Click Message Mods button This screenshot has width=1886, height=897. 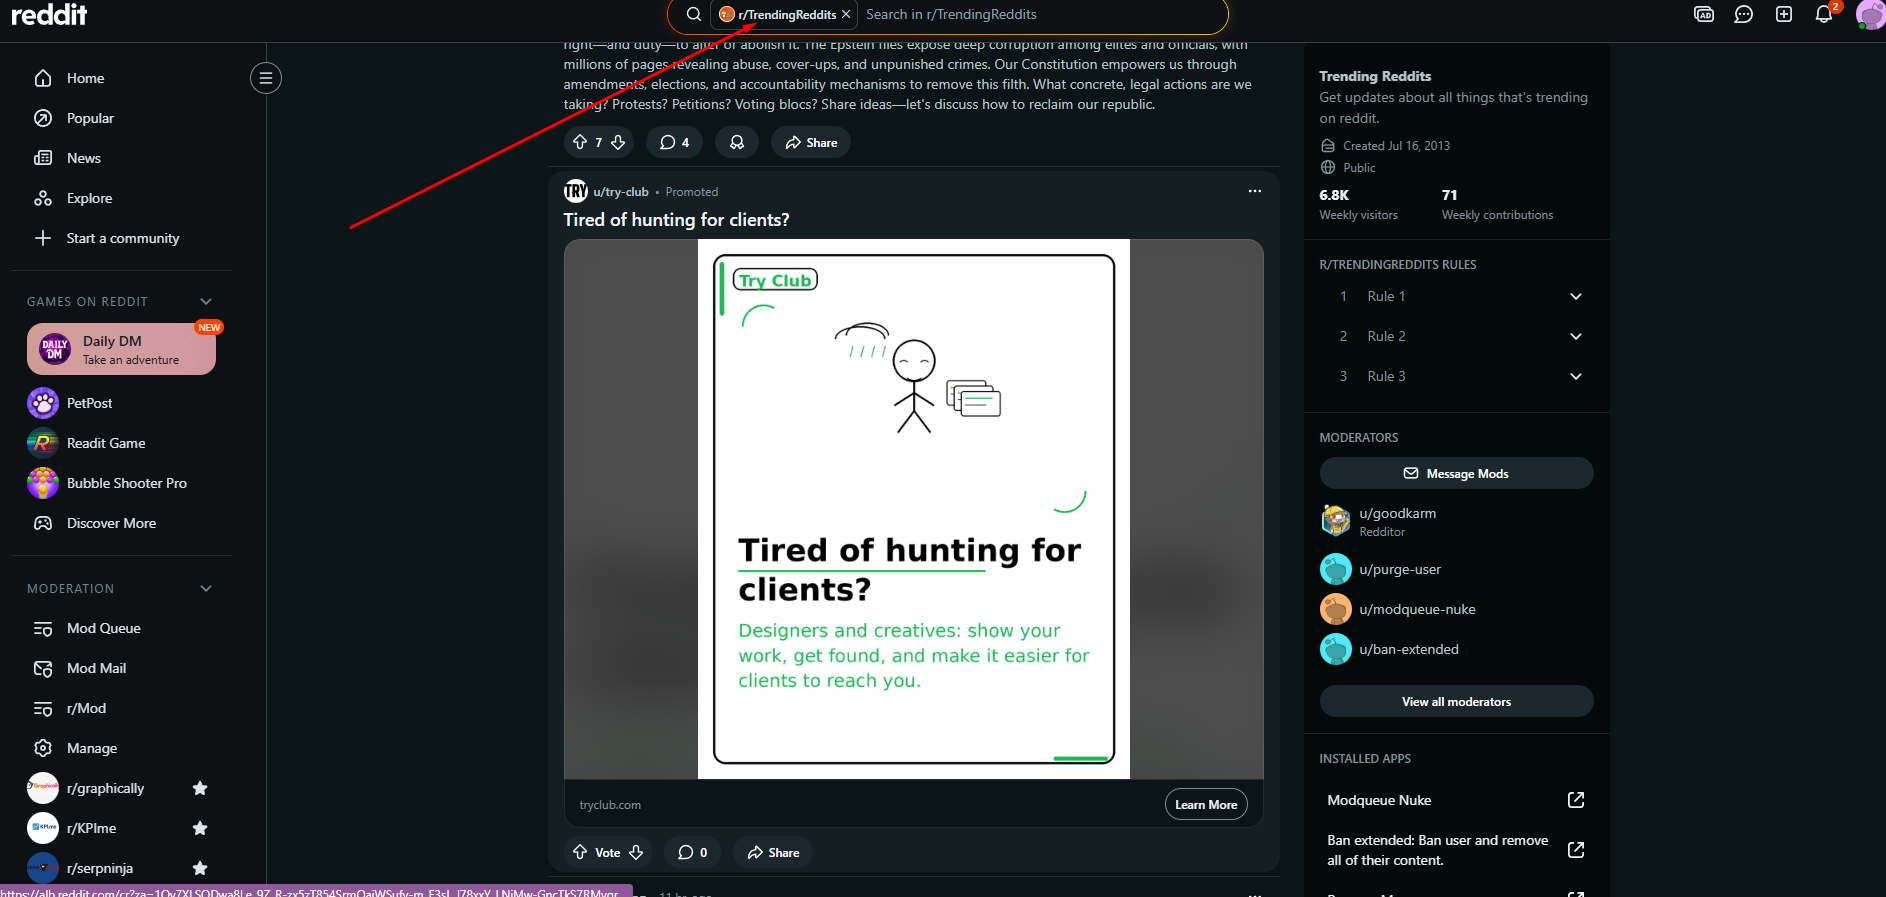(x=1457, y=473)
